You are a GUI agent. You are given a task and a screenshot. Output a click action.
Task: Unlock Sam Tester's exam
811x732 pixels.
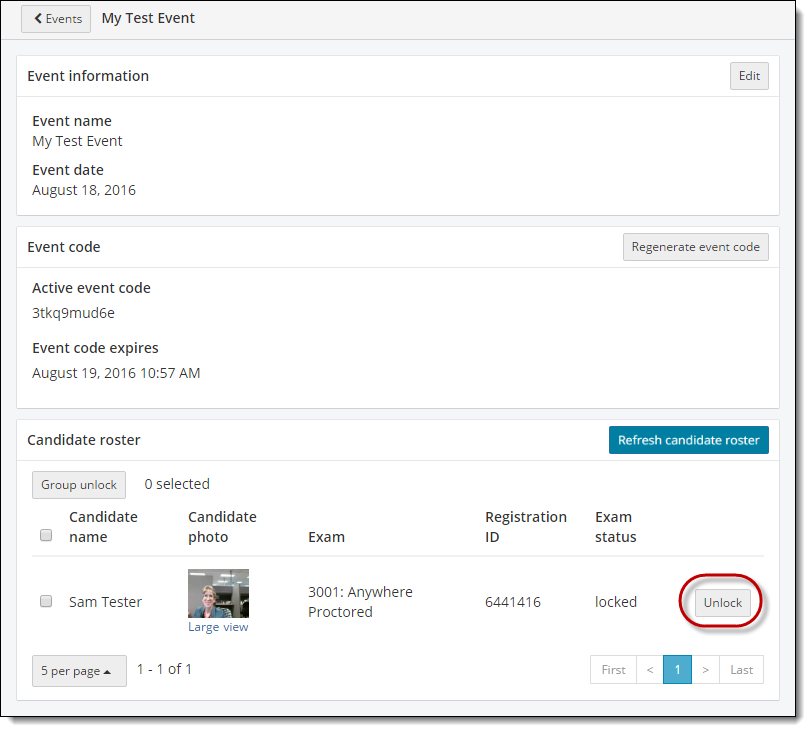pyautogui.click(x=722, y=603)
